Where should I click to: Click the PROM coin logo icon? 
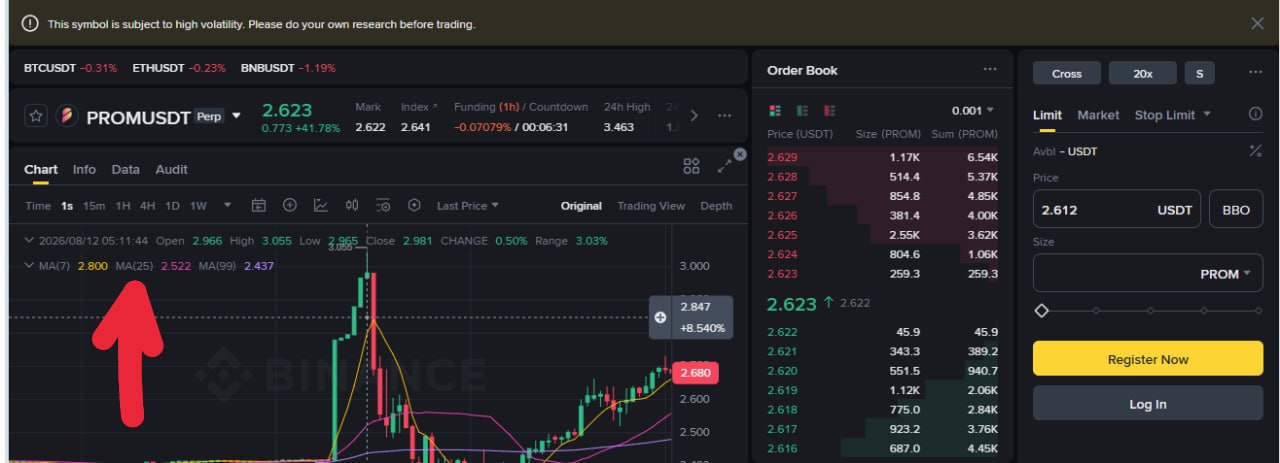(x=67, y=116)
